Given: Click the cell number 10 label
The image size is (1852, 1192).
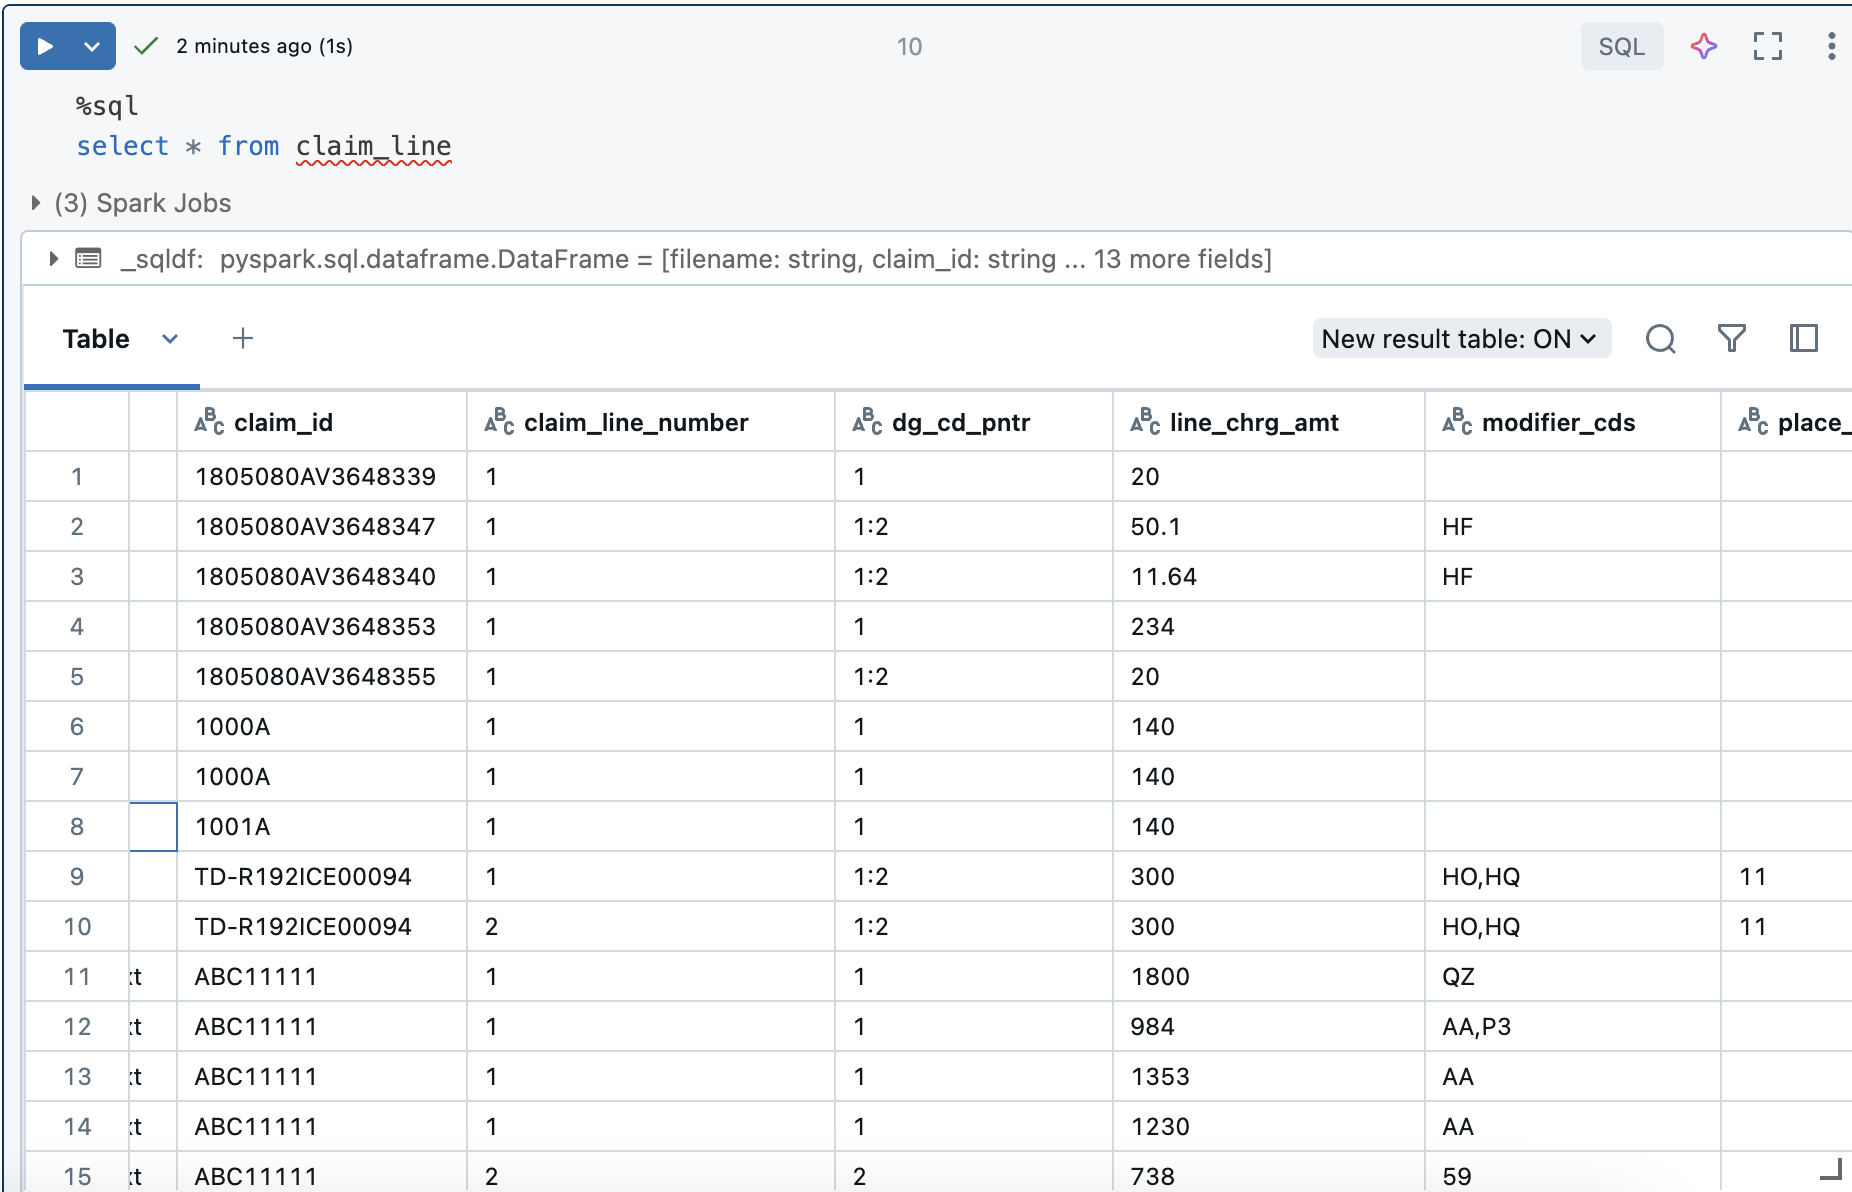Looking at the screenshot, I should [909, 46].
